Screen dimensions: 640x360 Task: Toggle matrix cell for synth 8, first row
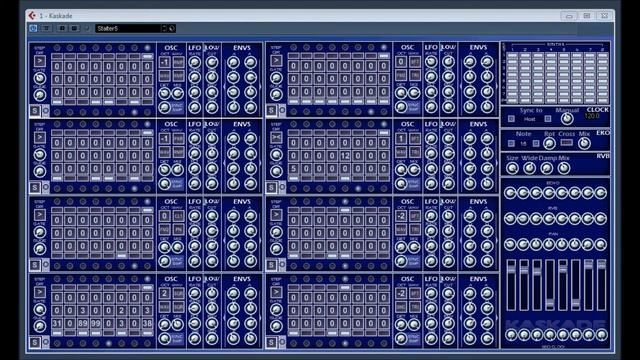click(603, 56)
